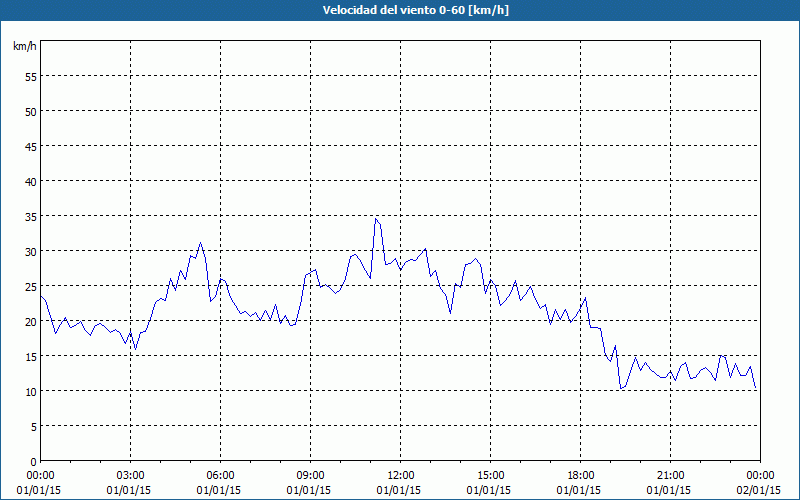The height and width of the screenshot is (500, 800).
Task: Click the 40 value on the vertical axis
Action: pyautogui.click(x=31, y=181)
